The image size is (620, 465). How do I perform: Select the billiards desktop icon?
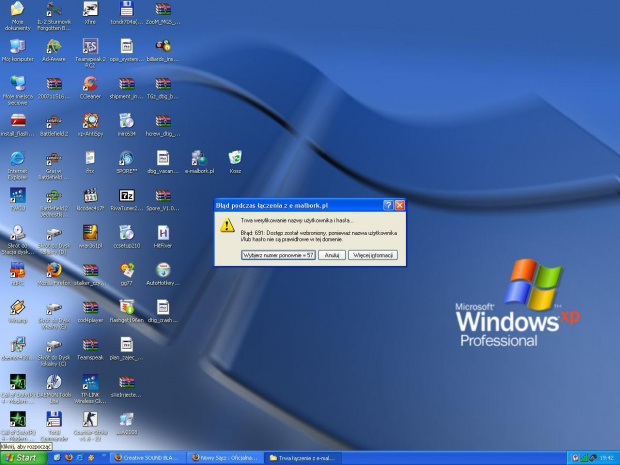click(163, 51)
